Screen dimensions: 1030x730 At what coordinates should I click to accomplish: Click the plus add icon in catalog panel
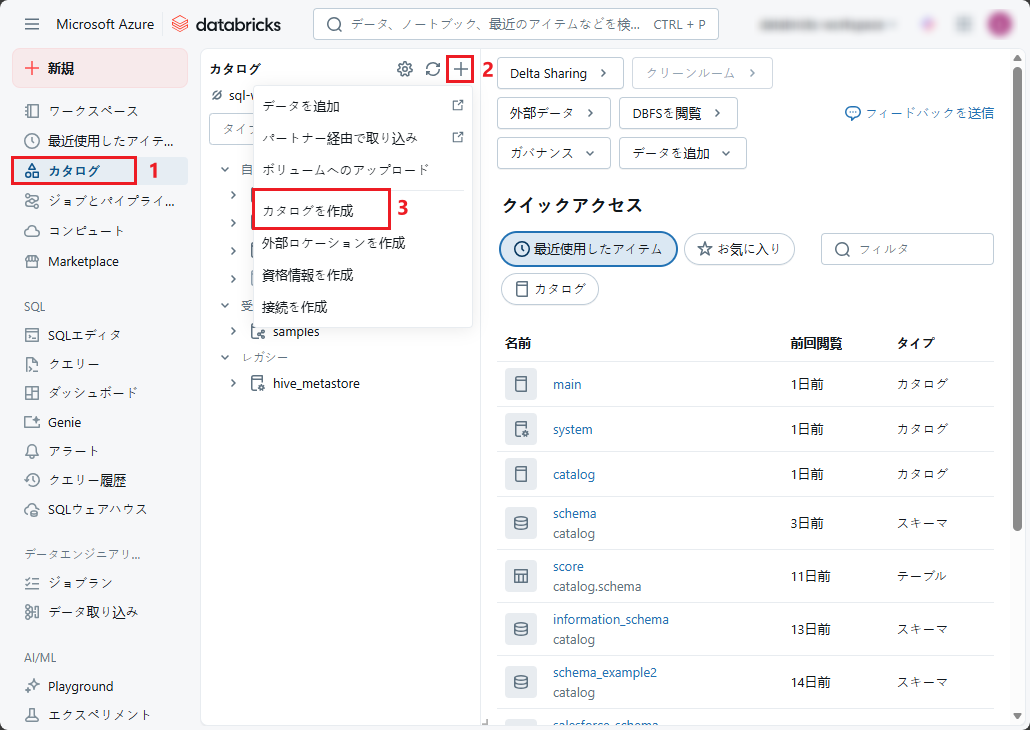click(460, 68)
